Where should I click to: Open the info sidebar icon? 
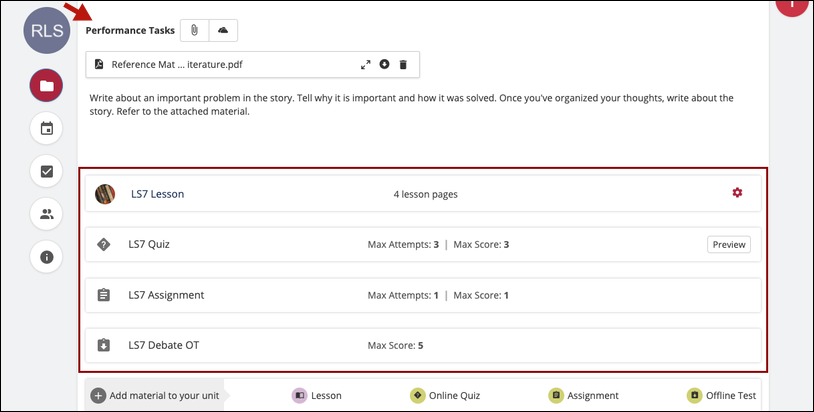click(47, 257)
